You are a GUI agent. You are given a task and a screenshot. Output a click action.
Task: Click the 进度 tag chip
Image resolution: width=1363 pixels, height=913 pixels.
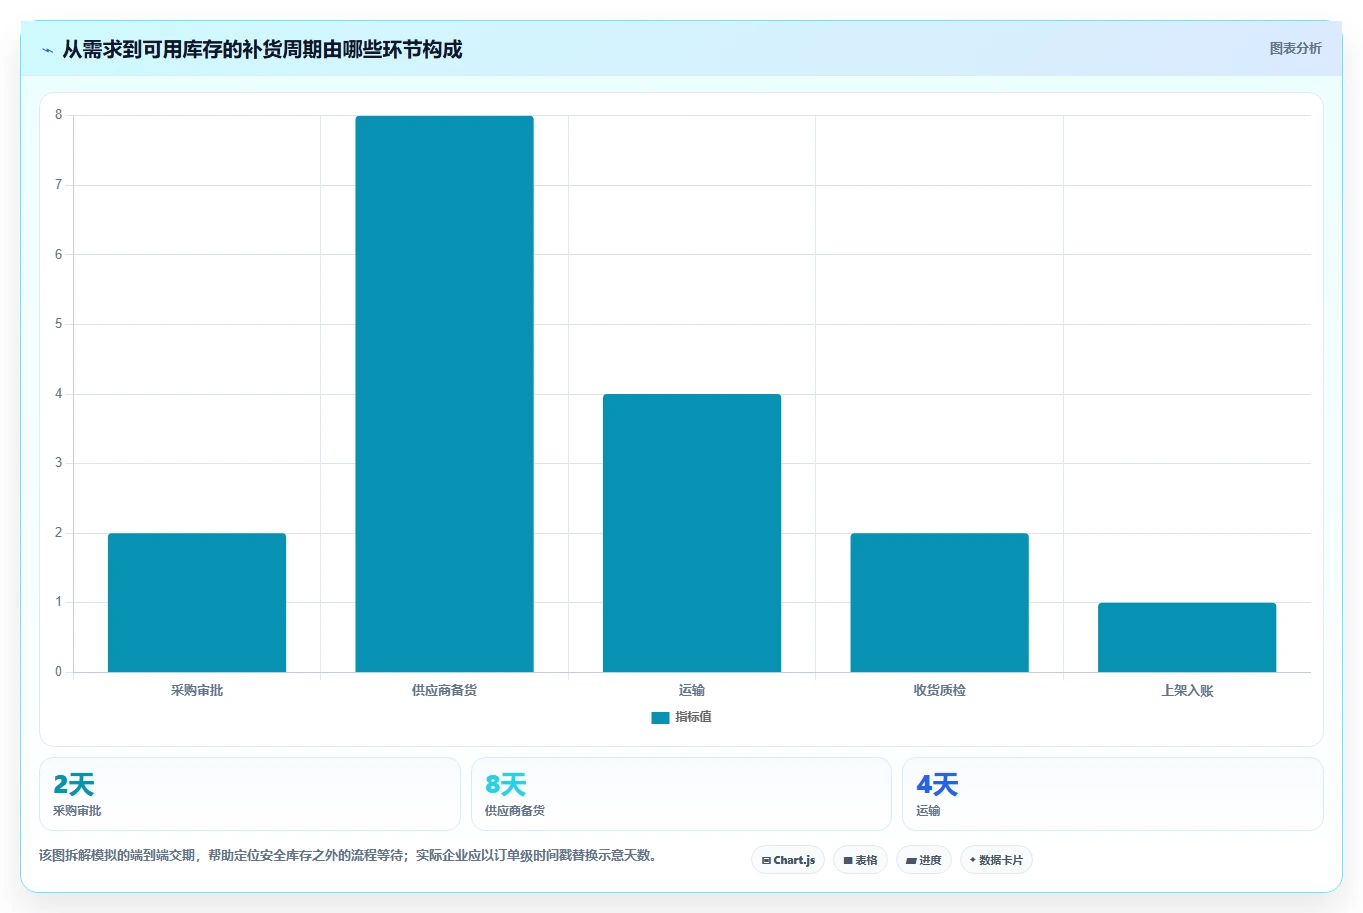click(924, 860)
